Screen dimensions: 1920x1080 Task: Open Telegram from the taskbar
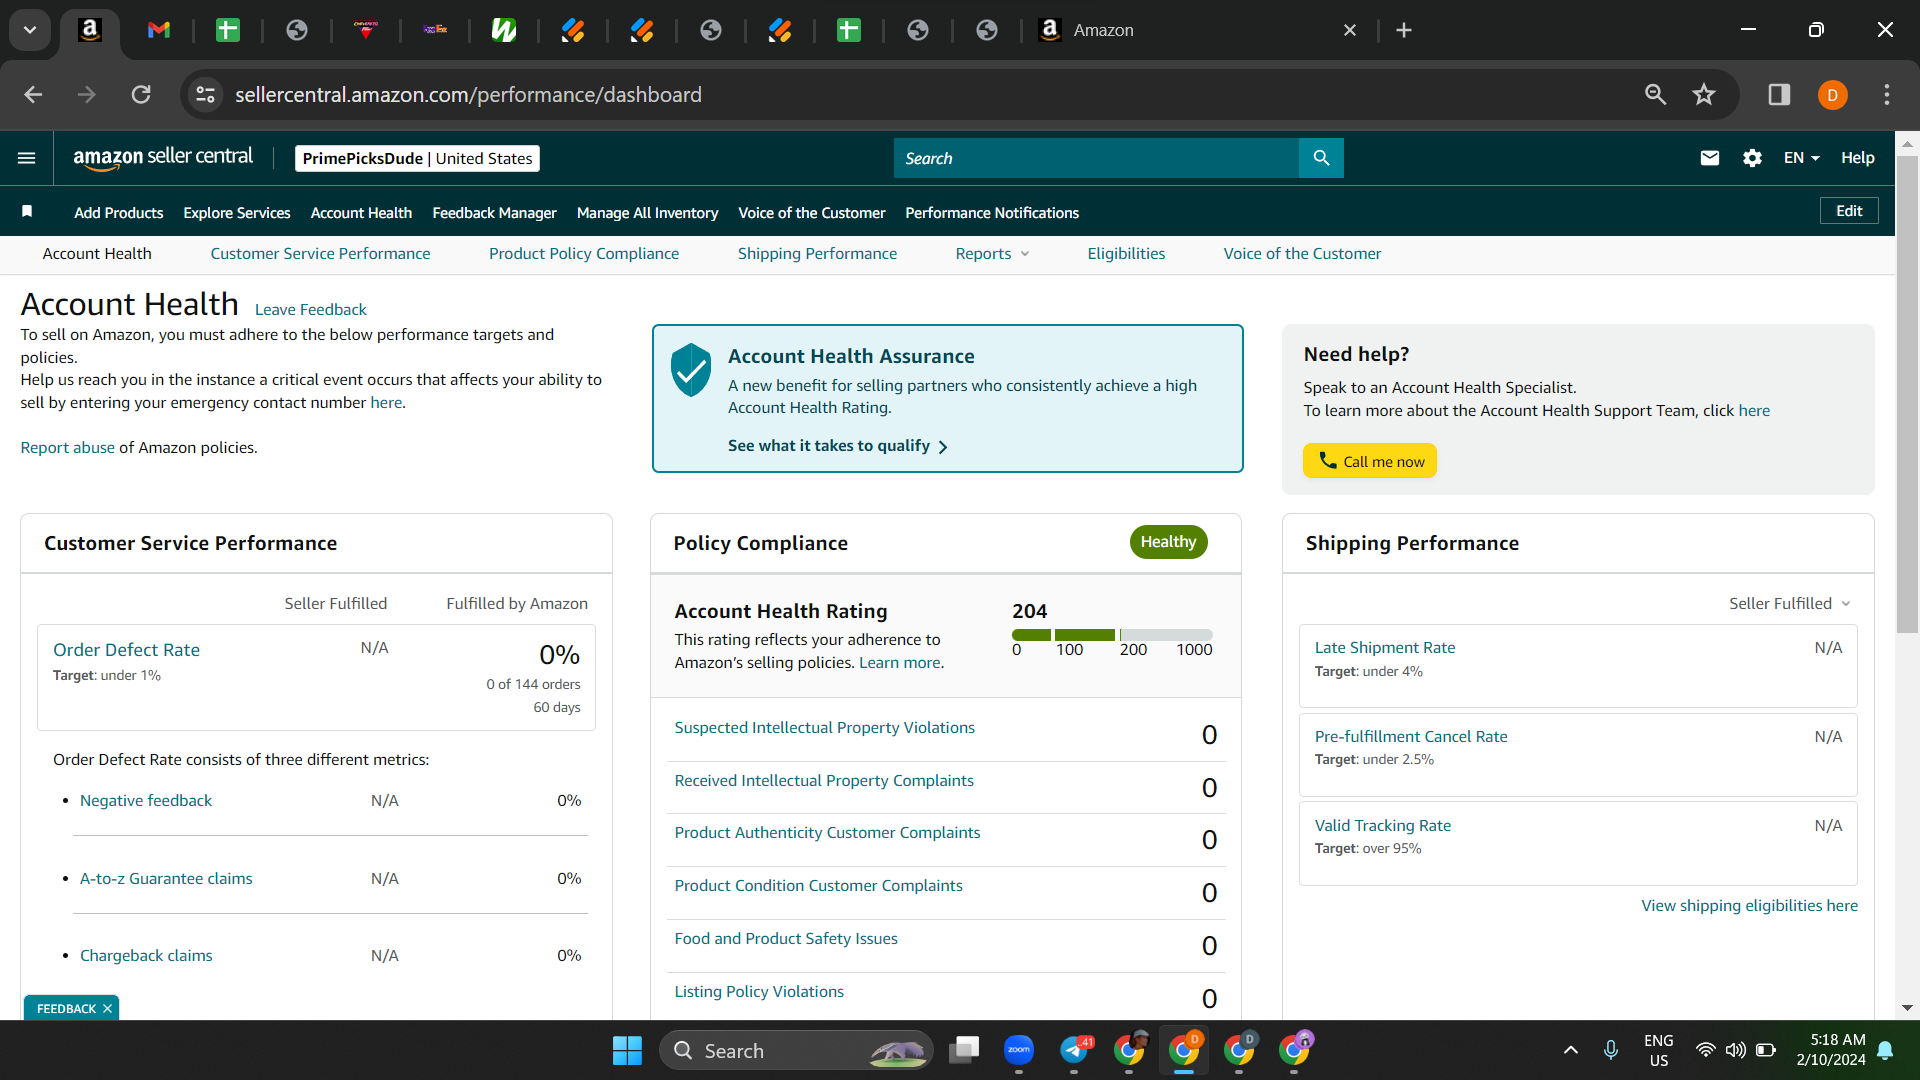pos(1075,1049)
